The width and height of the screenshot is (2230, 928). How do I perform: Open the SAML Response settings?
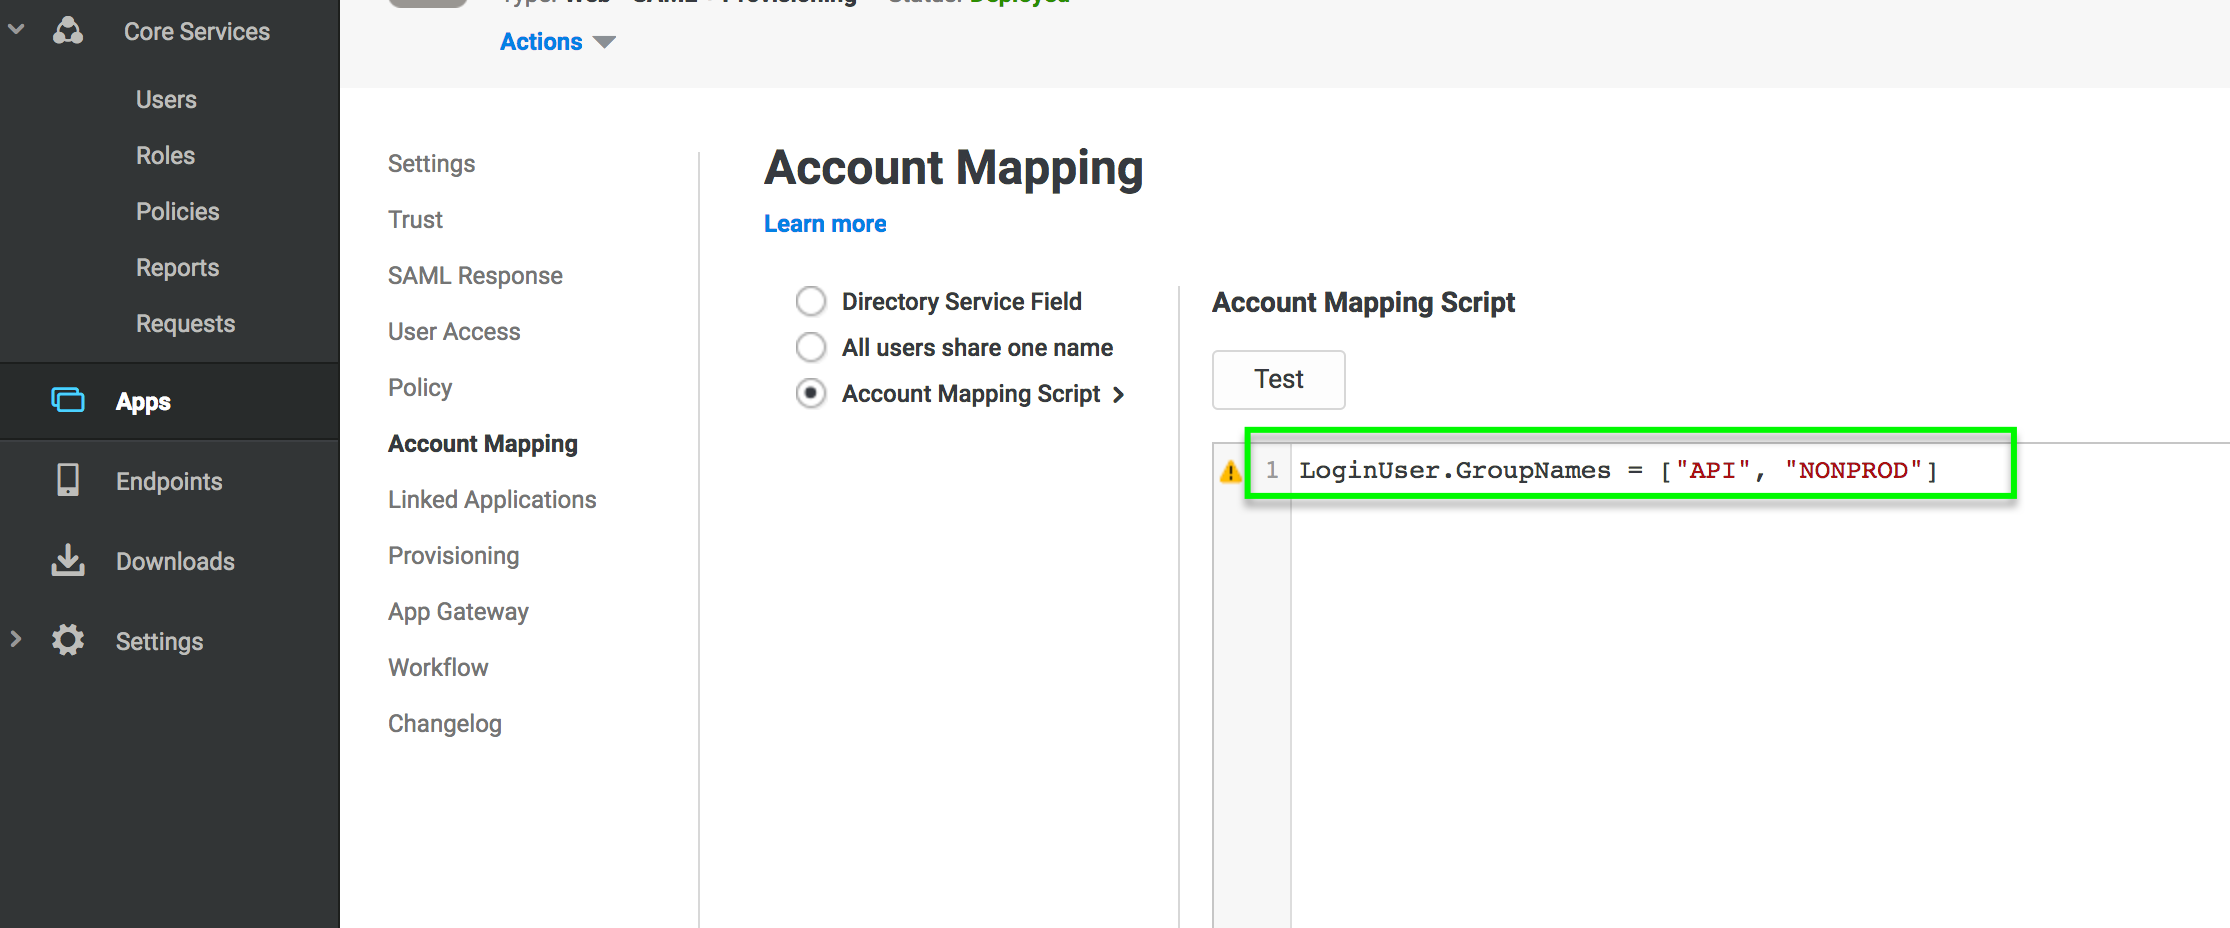475,275
